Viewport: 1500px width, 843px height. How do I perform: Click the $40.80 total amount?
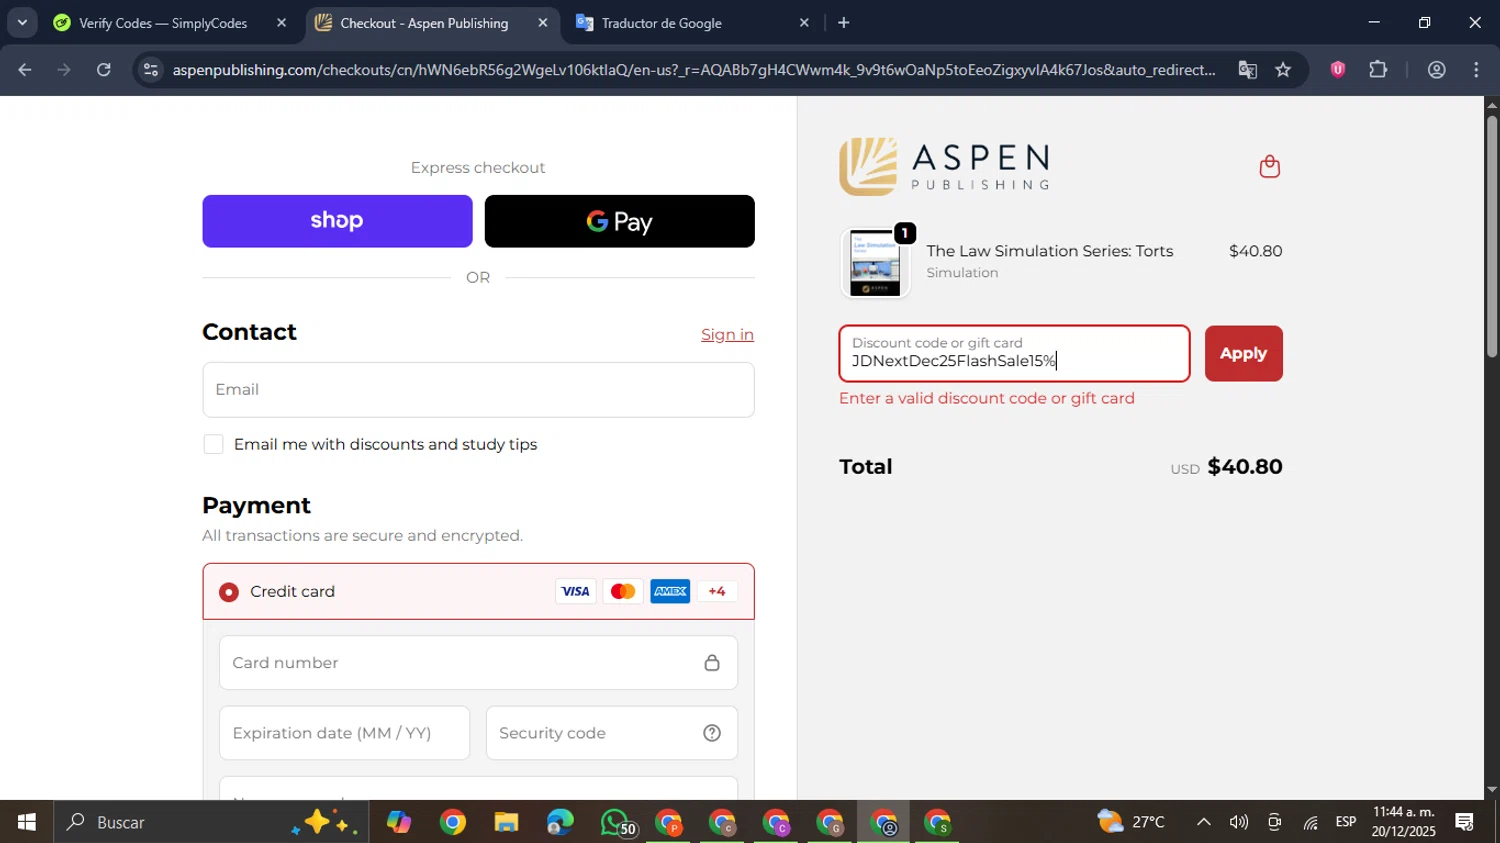pos(1245,467)
